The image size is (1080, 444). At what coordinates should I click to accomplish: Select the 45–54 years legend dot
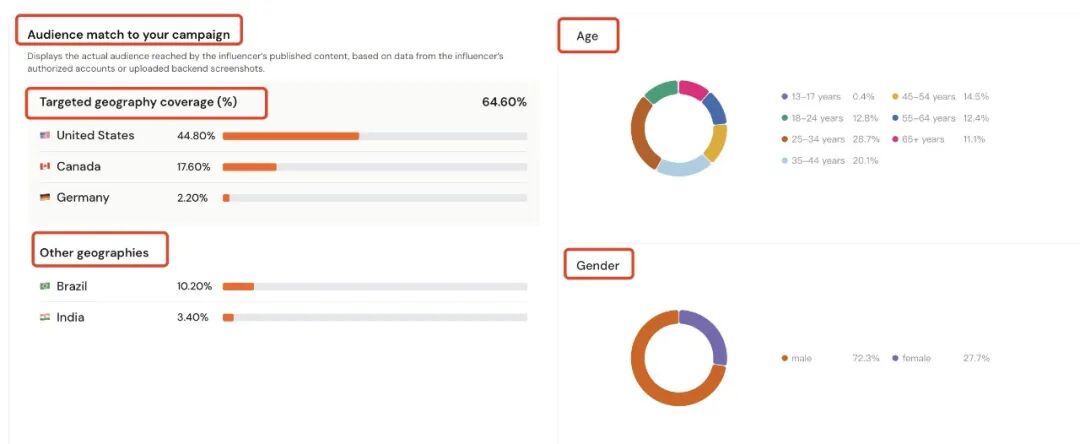(x=897, y=96)
